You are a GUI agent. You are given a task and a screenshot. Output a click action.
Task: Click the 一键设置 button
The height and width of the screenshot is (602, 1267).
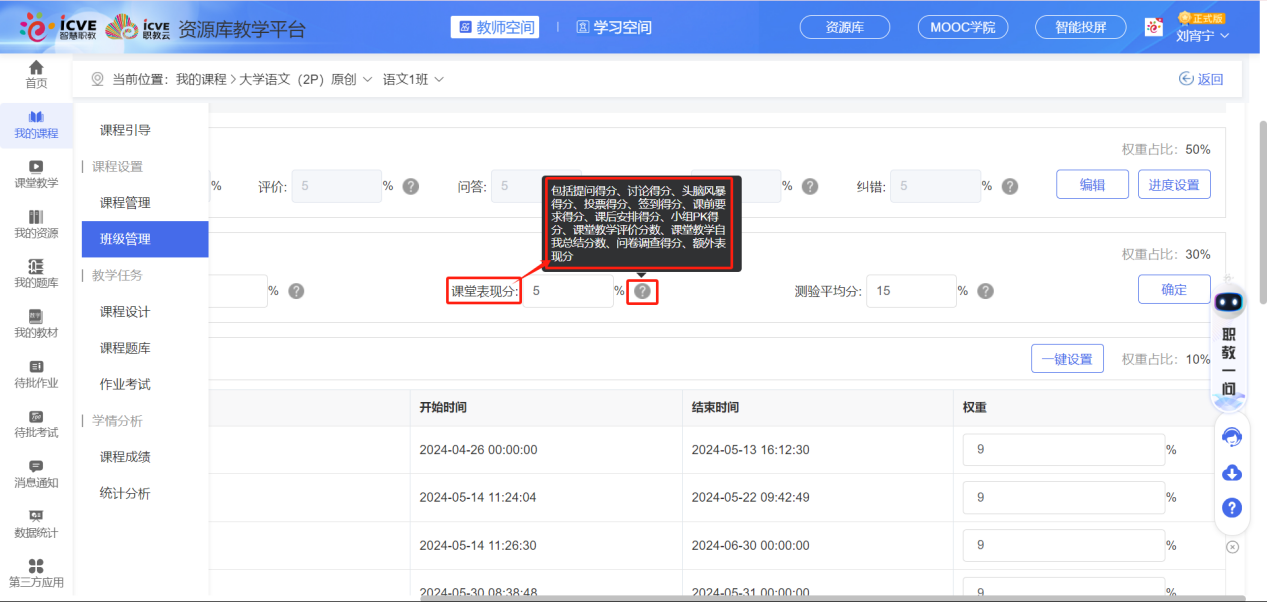coord(1067,359)
